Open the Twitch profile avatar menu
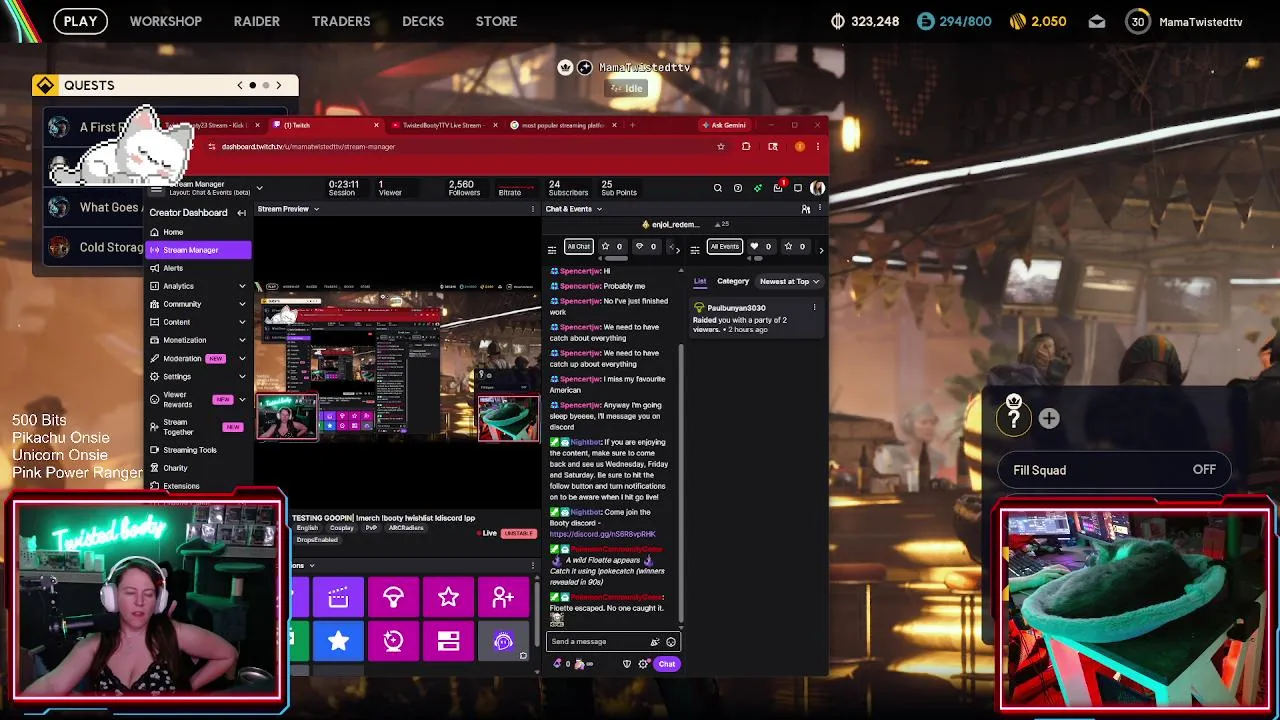Screen dimensions: 1280x720 [x=818, y=188]
